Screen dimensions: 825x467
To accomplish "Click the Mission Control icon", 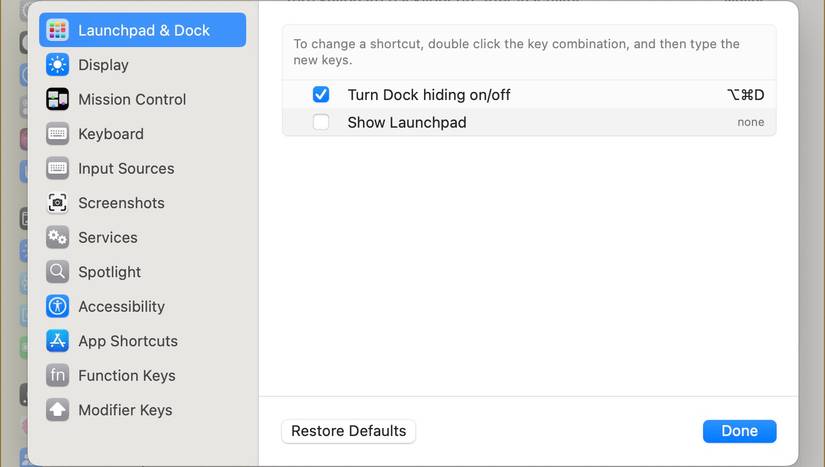I will (x=58, y=99).
